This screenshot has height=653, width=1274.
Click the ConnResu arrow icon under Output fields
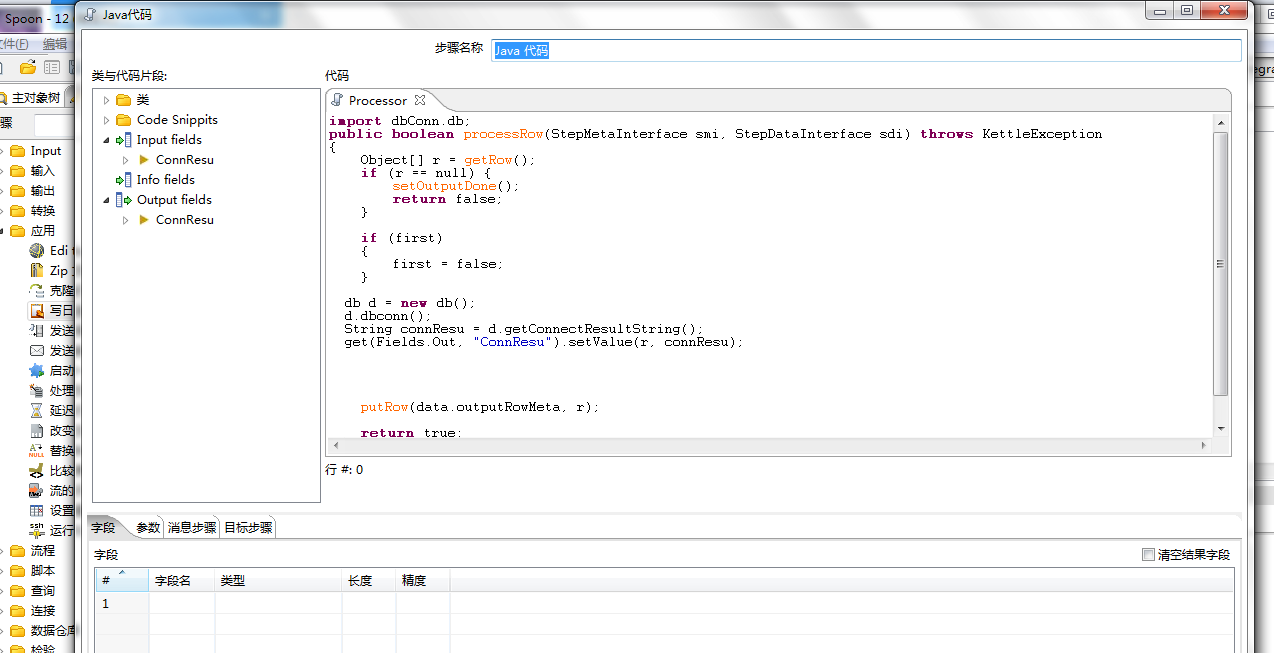144,220
